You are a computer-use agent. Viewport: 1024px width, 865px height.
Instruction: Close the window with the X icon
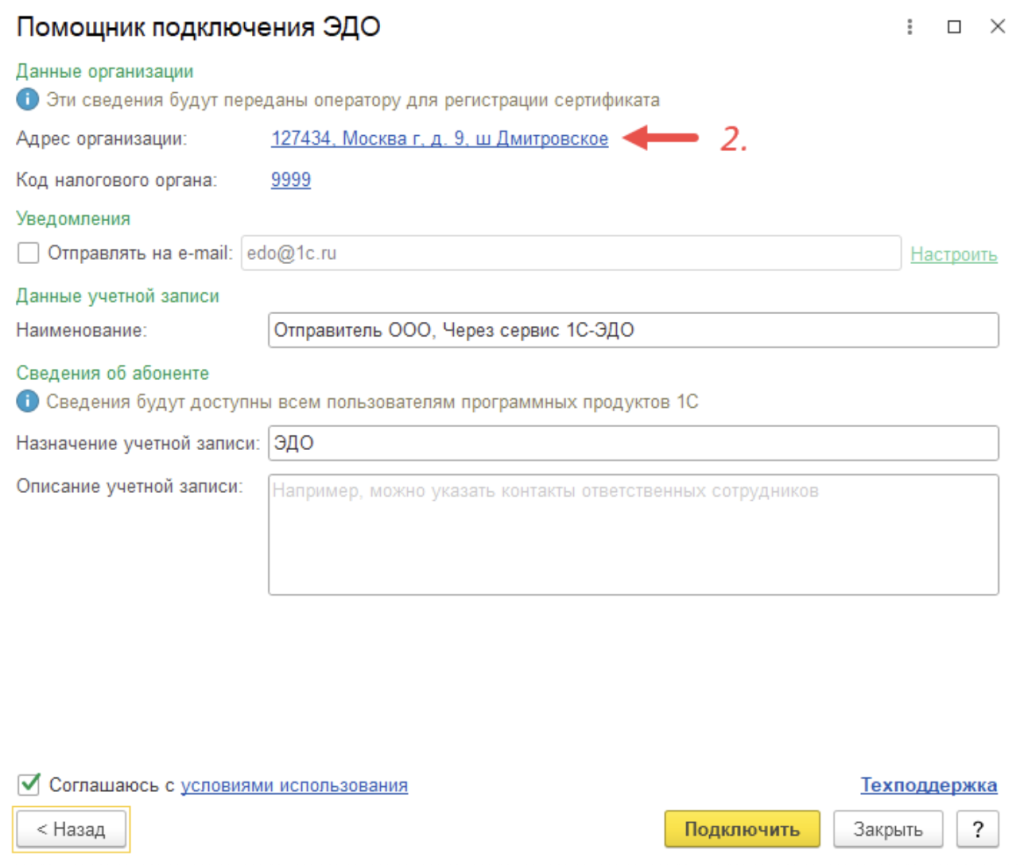(997, 27)
